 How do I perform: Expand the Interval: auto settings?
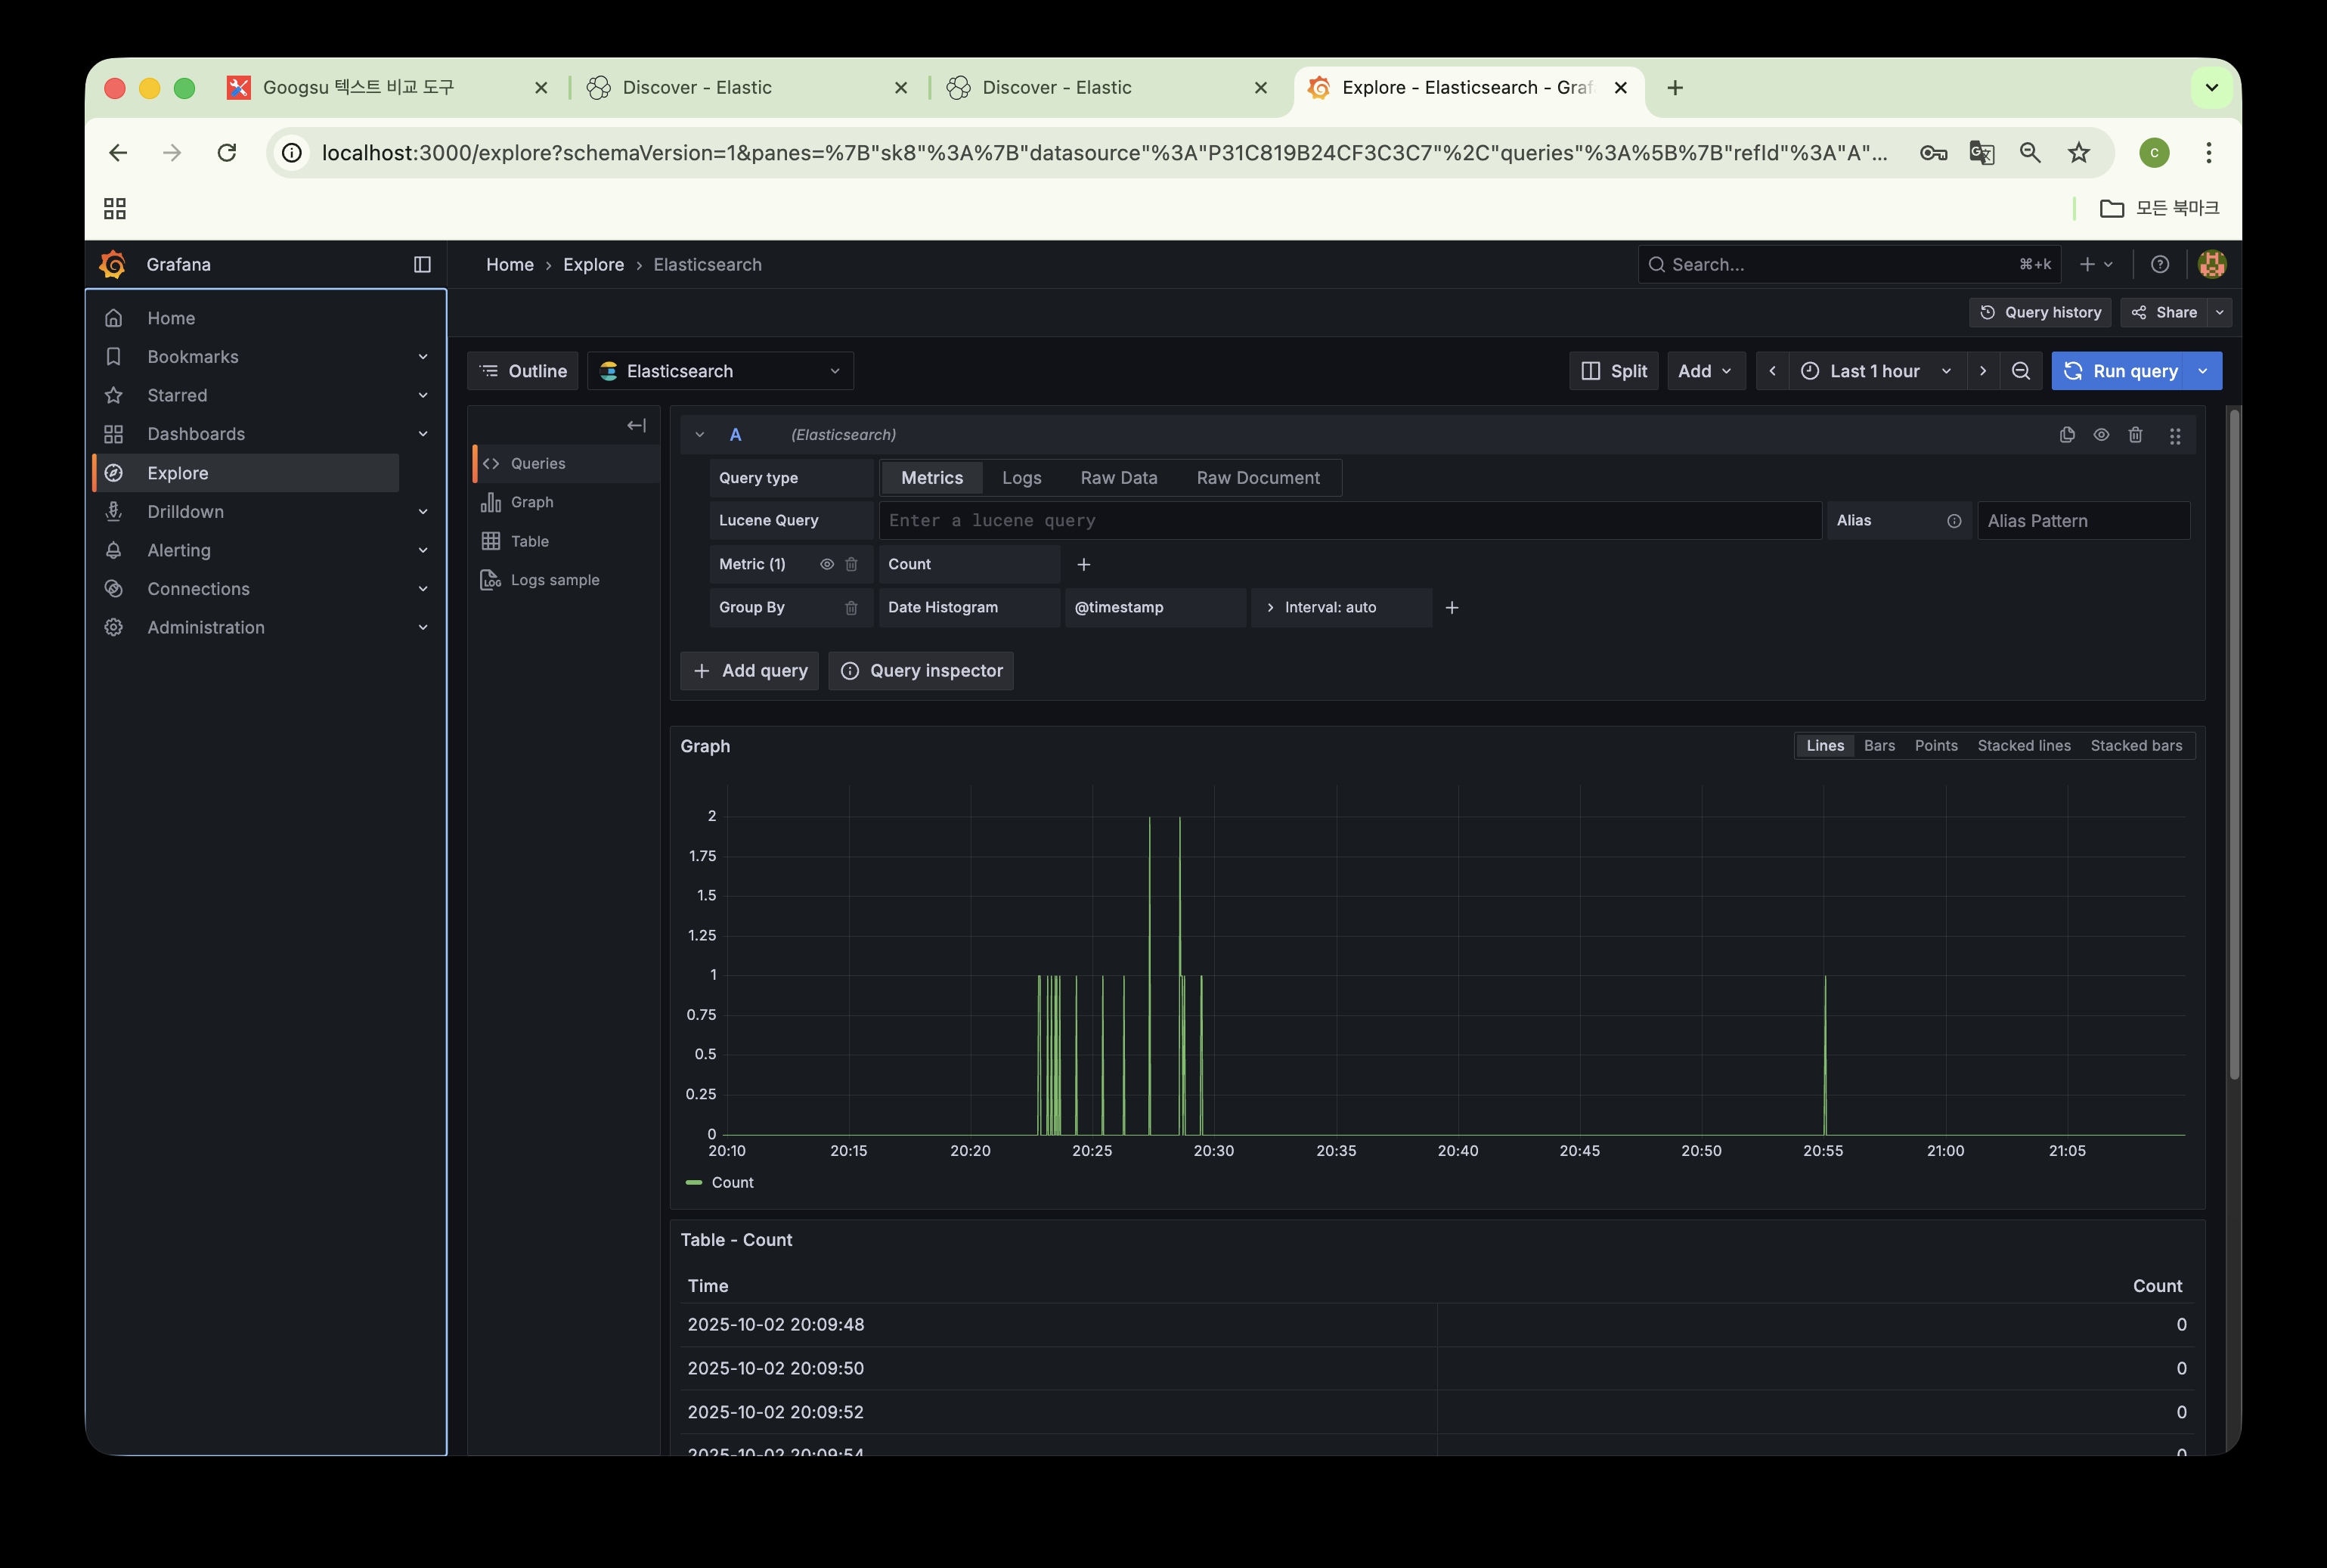[x=1341, y=608]
